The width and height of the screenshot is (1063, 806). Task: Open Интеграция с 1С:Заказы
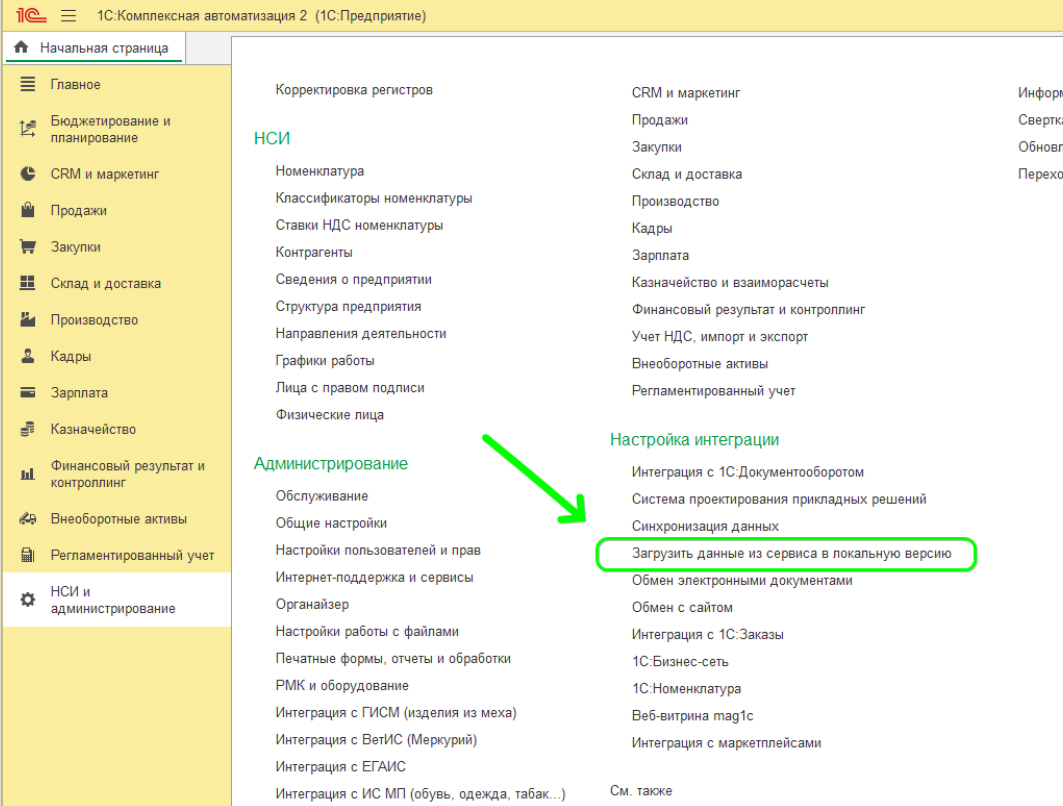708,635
